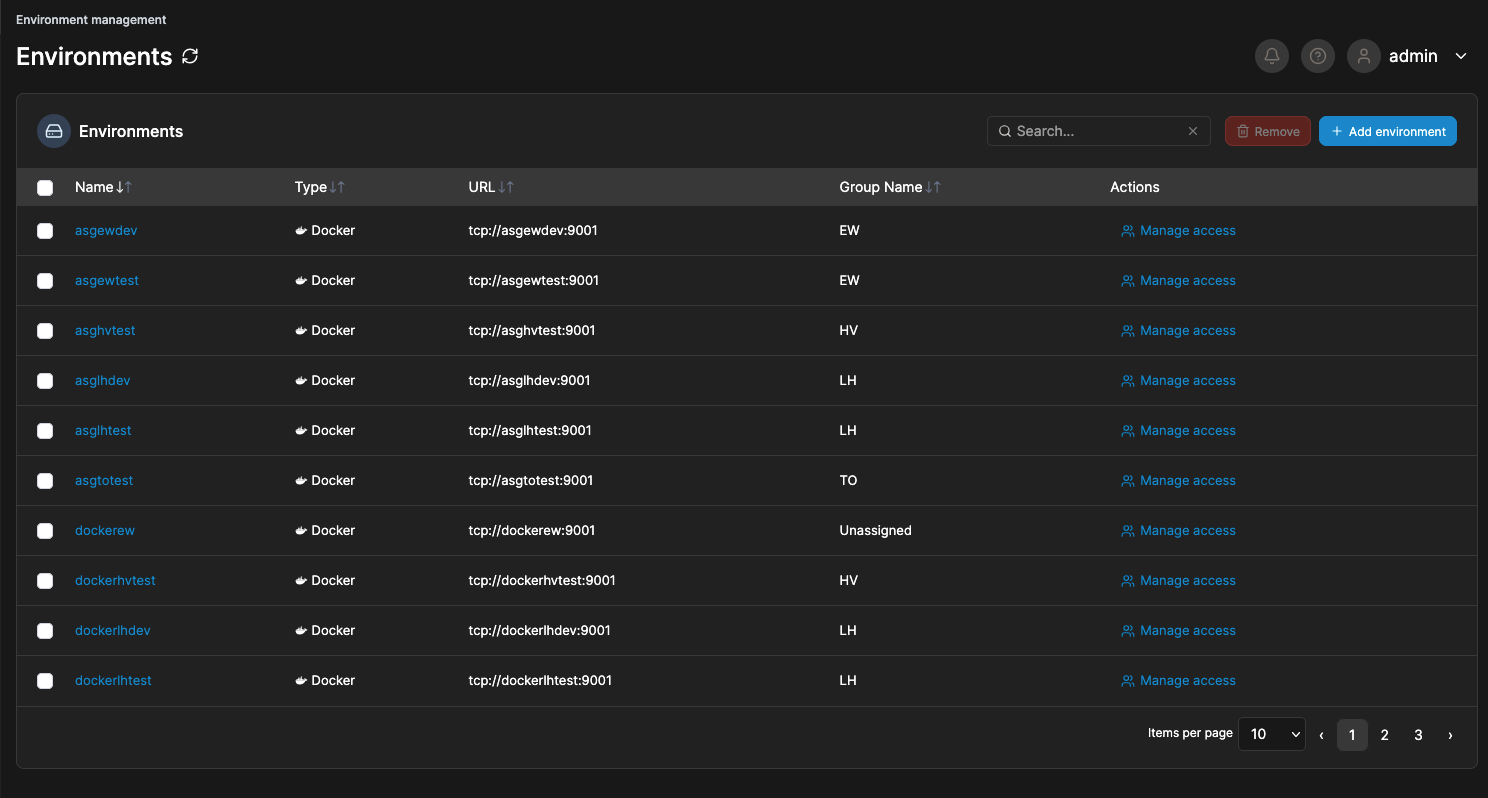Go to next page arrow
The height and width of the screenshot is (798, 1488).
point(1450,735)
